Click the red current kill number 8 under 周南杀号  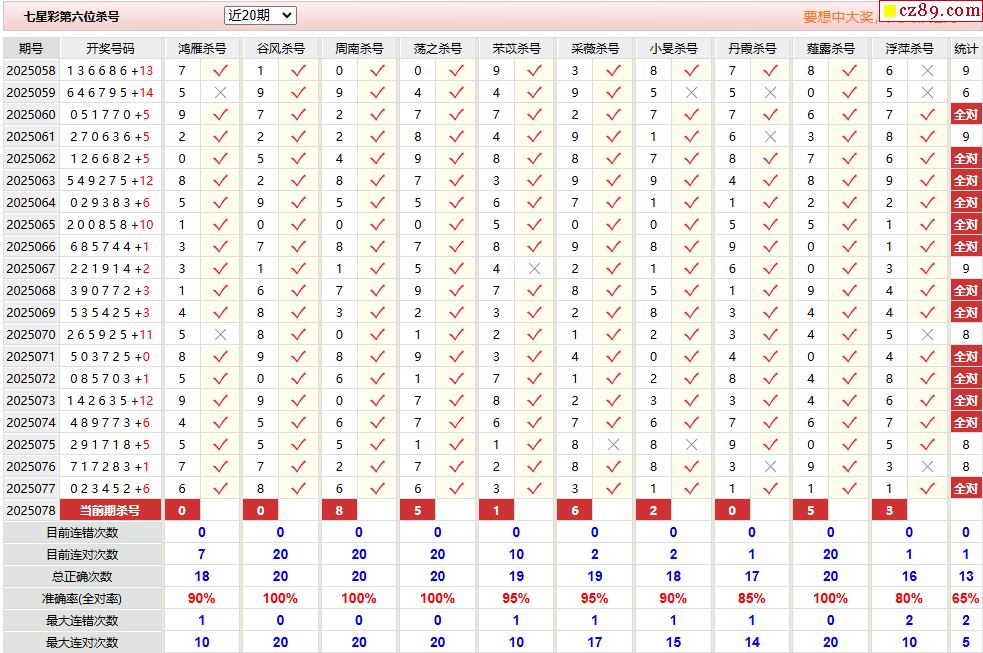[339, 511]
